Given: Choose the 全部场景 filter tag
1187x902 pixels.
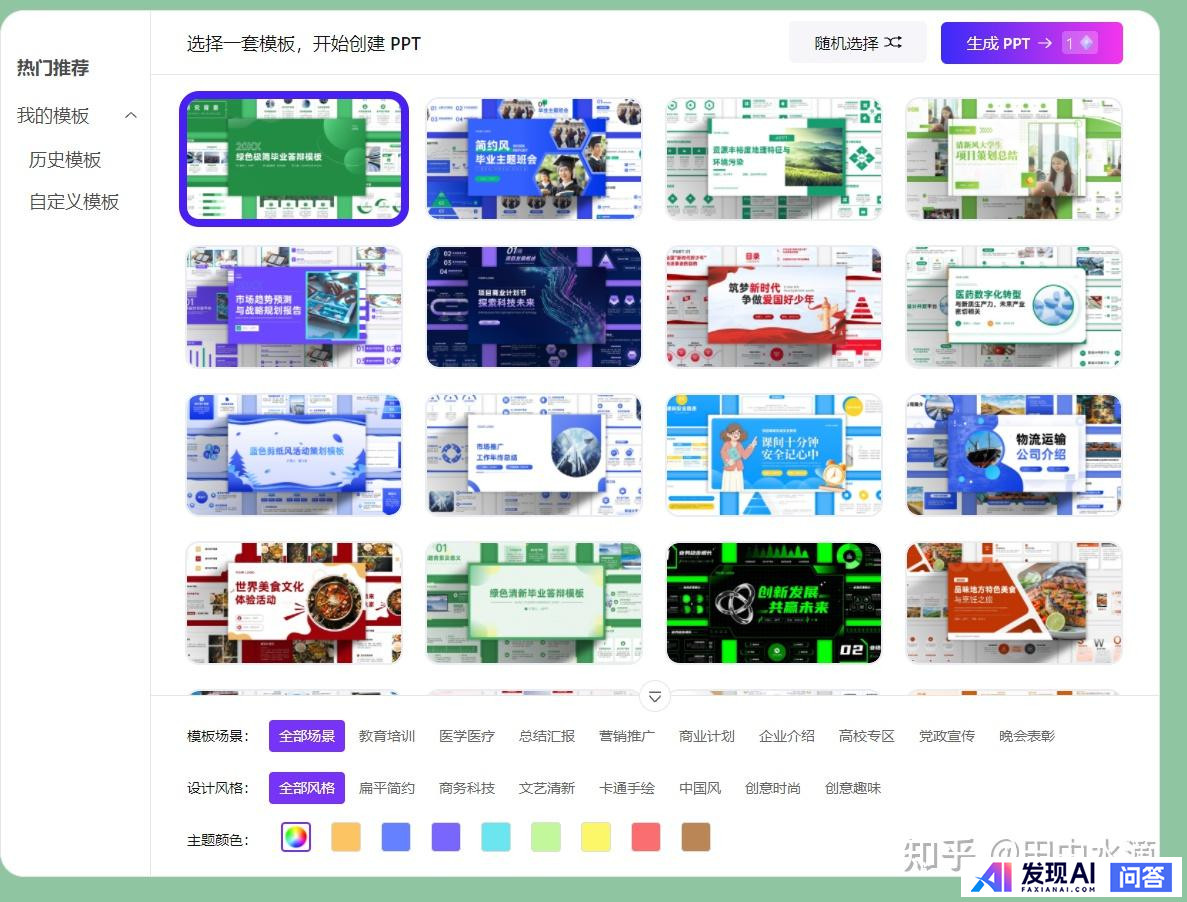Looking at the screenshot, I should (307, 736).
